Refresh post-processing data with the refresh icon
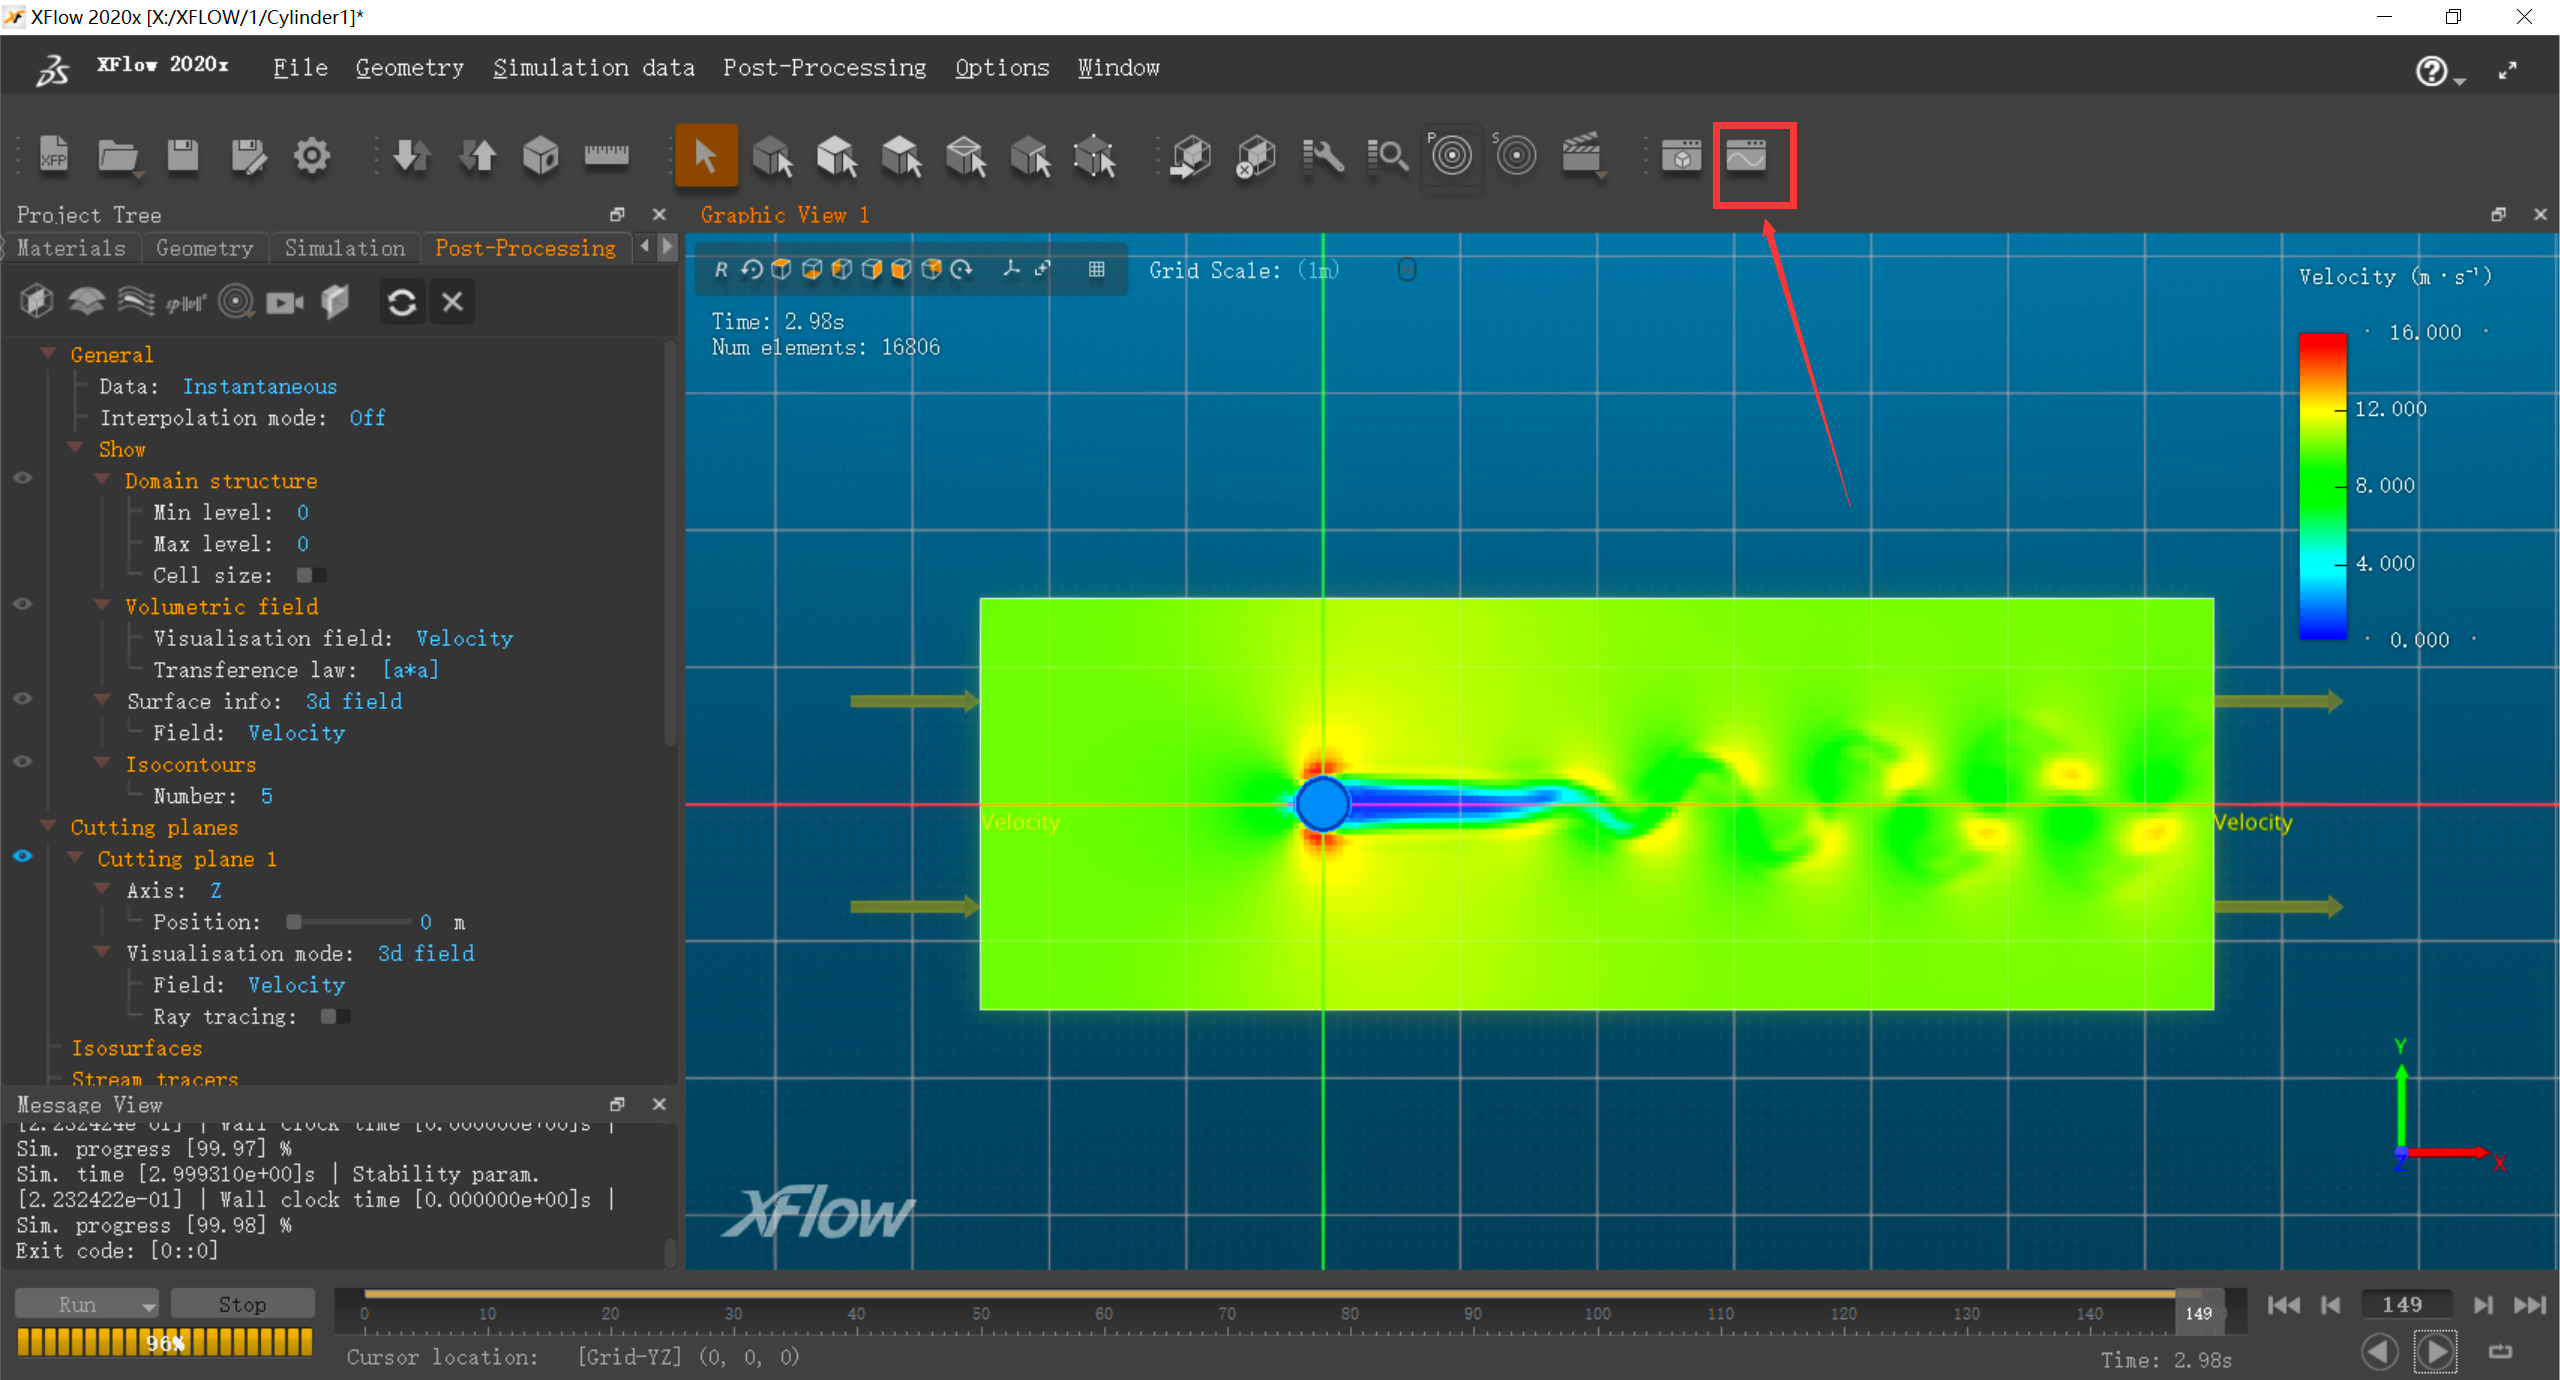The image size is (2560, 1380). coord(402,301)
